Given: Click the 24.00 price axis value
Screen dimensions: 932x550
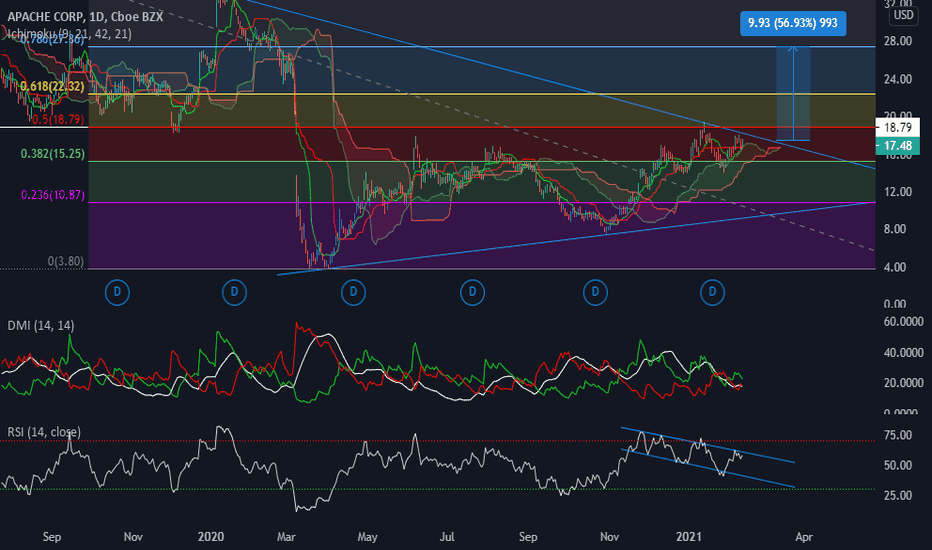Looking at the screenshot, I should [898, 79].
